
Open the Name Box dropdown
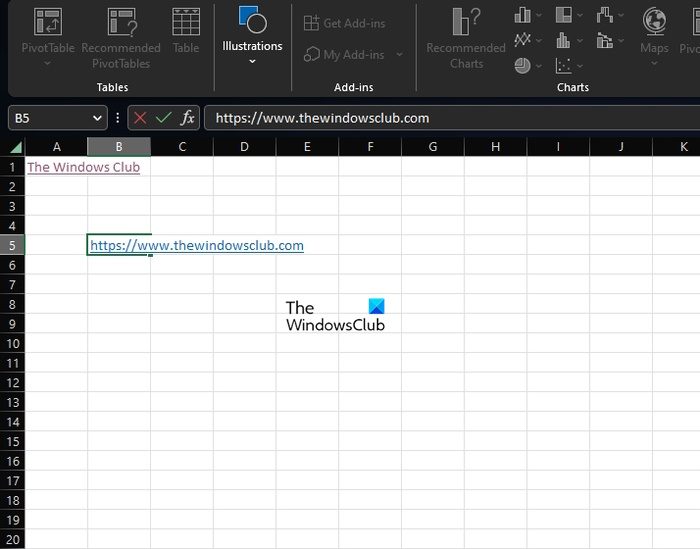coord(97,118)
